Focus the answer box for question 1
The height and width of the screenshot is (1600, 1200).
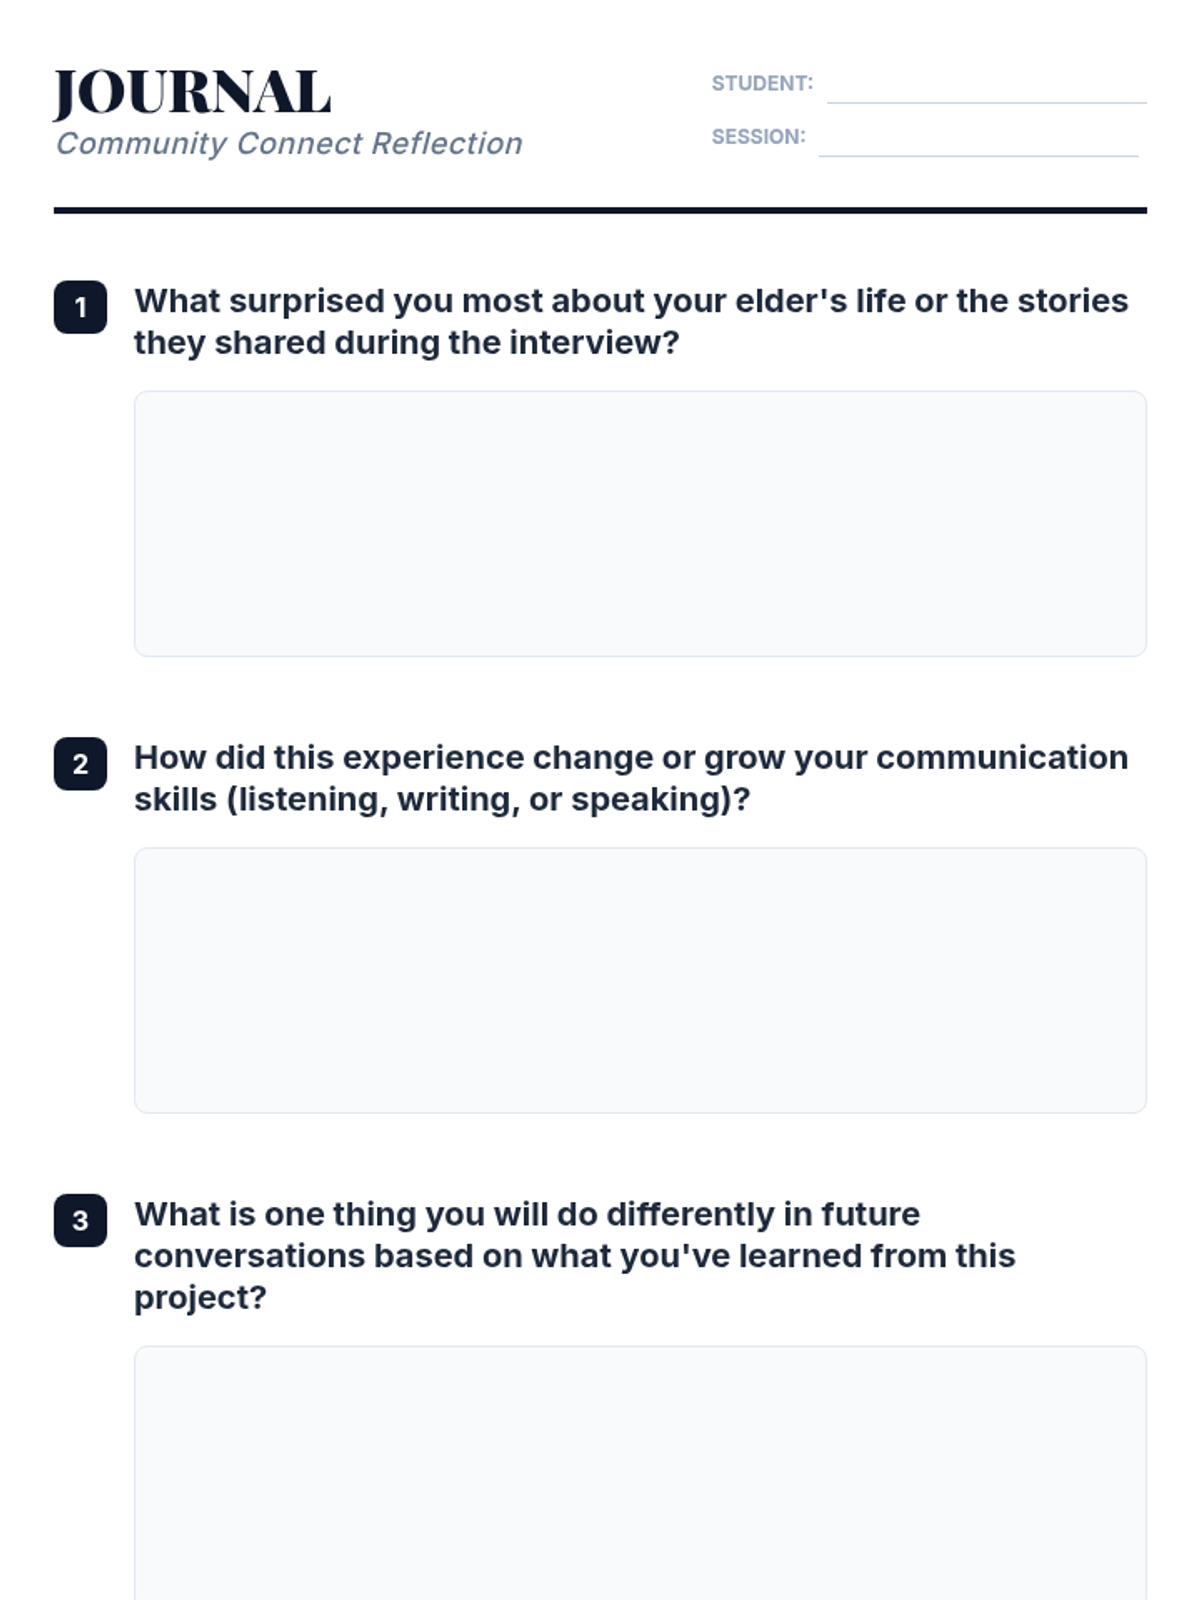(640, 523)
